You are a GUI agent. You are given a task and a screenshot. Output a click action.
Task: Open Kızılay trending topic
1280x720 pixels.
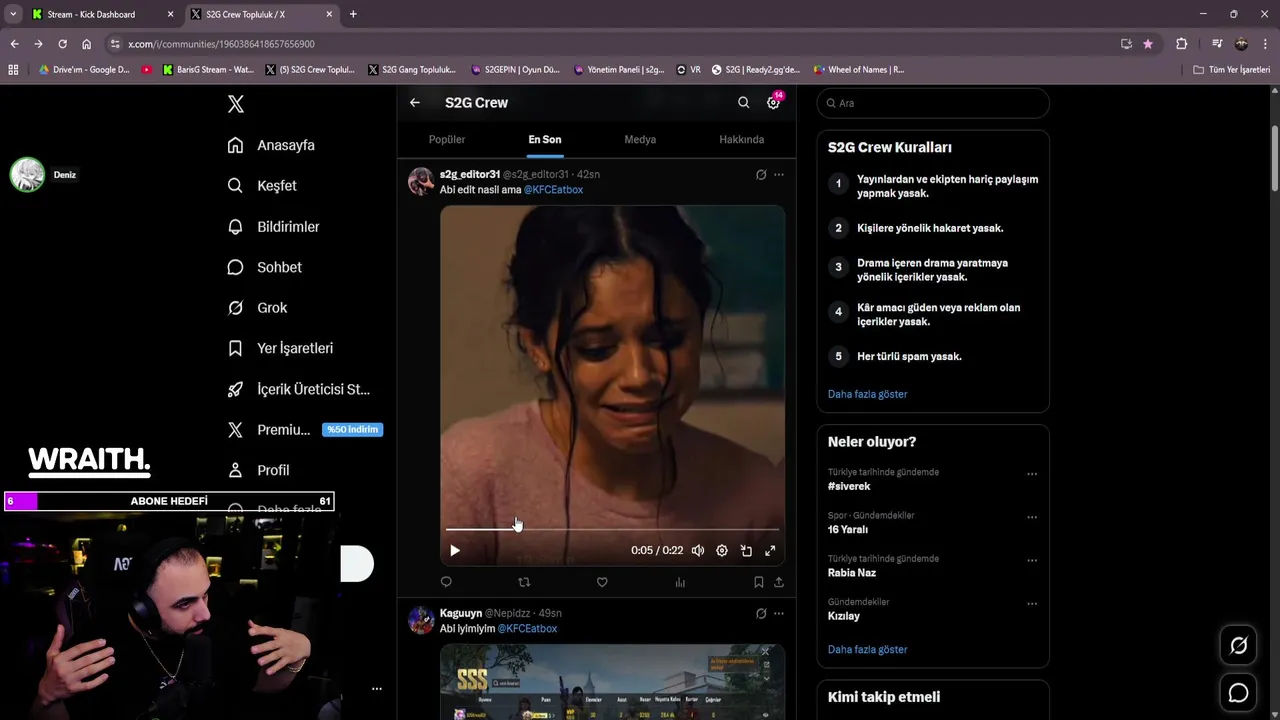click(844, 616)
